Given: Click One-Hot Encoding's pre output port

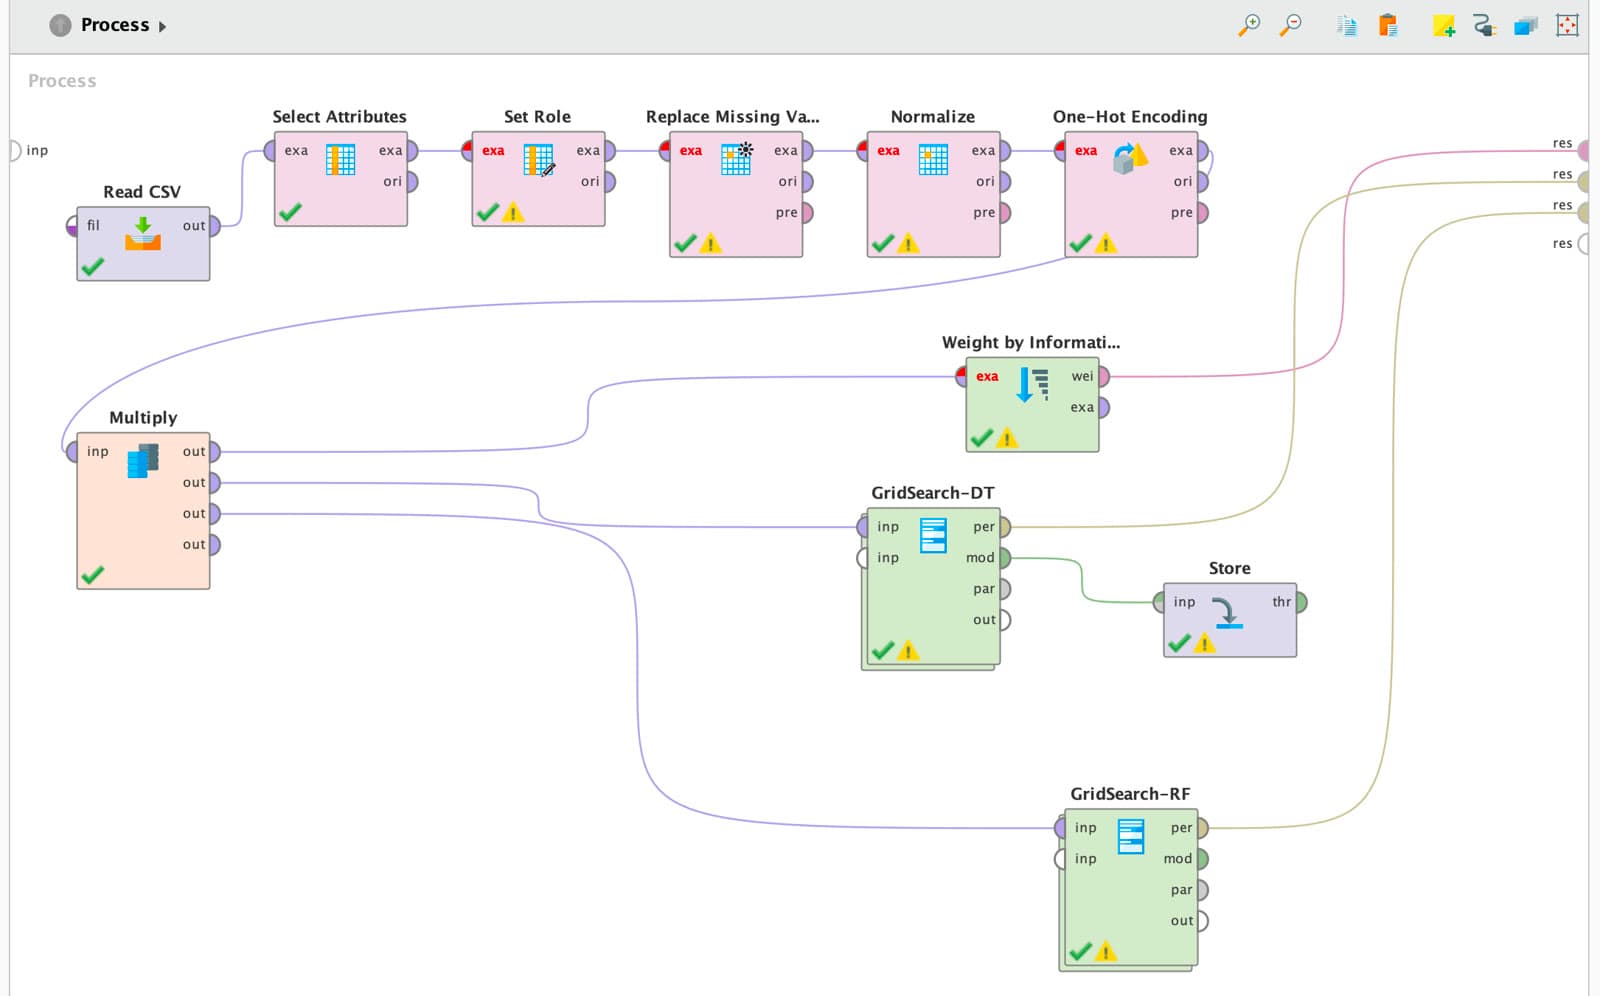Looking at the screenshot, I should point(1201,213).
